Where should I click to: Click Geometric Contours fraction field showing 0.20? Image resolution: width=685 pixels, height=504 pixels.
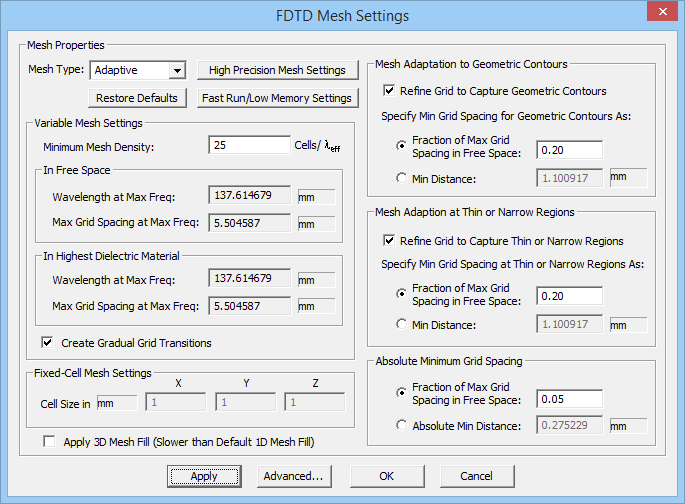[568, 150]
